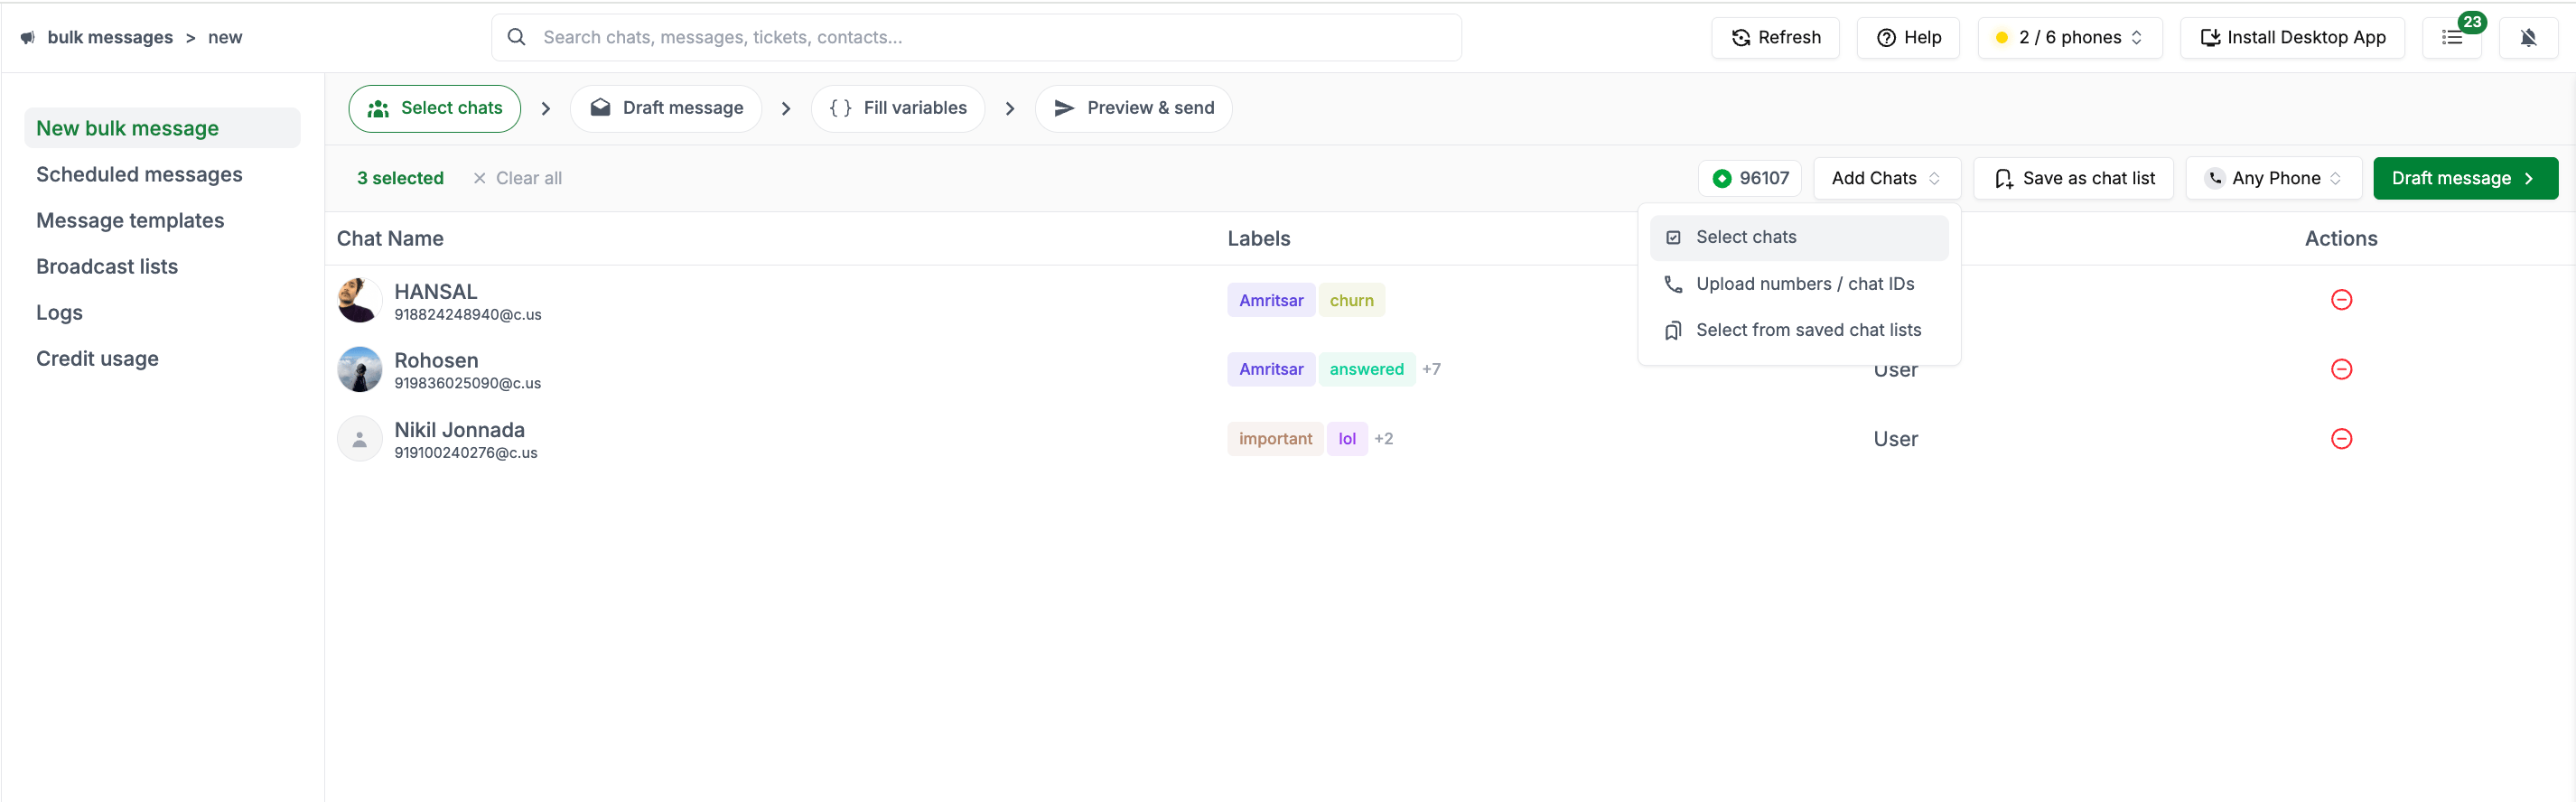Screen dimensions: 2576x802
Task: Click User type in Nikil Jonnada row
Action: point(1895,439)
